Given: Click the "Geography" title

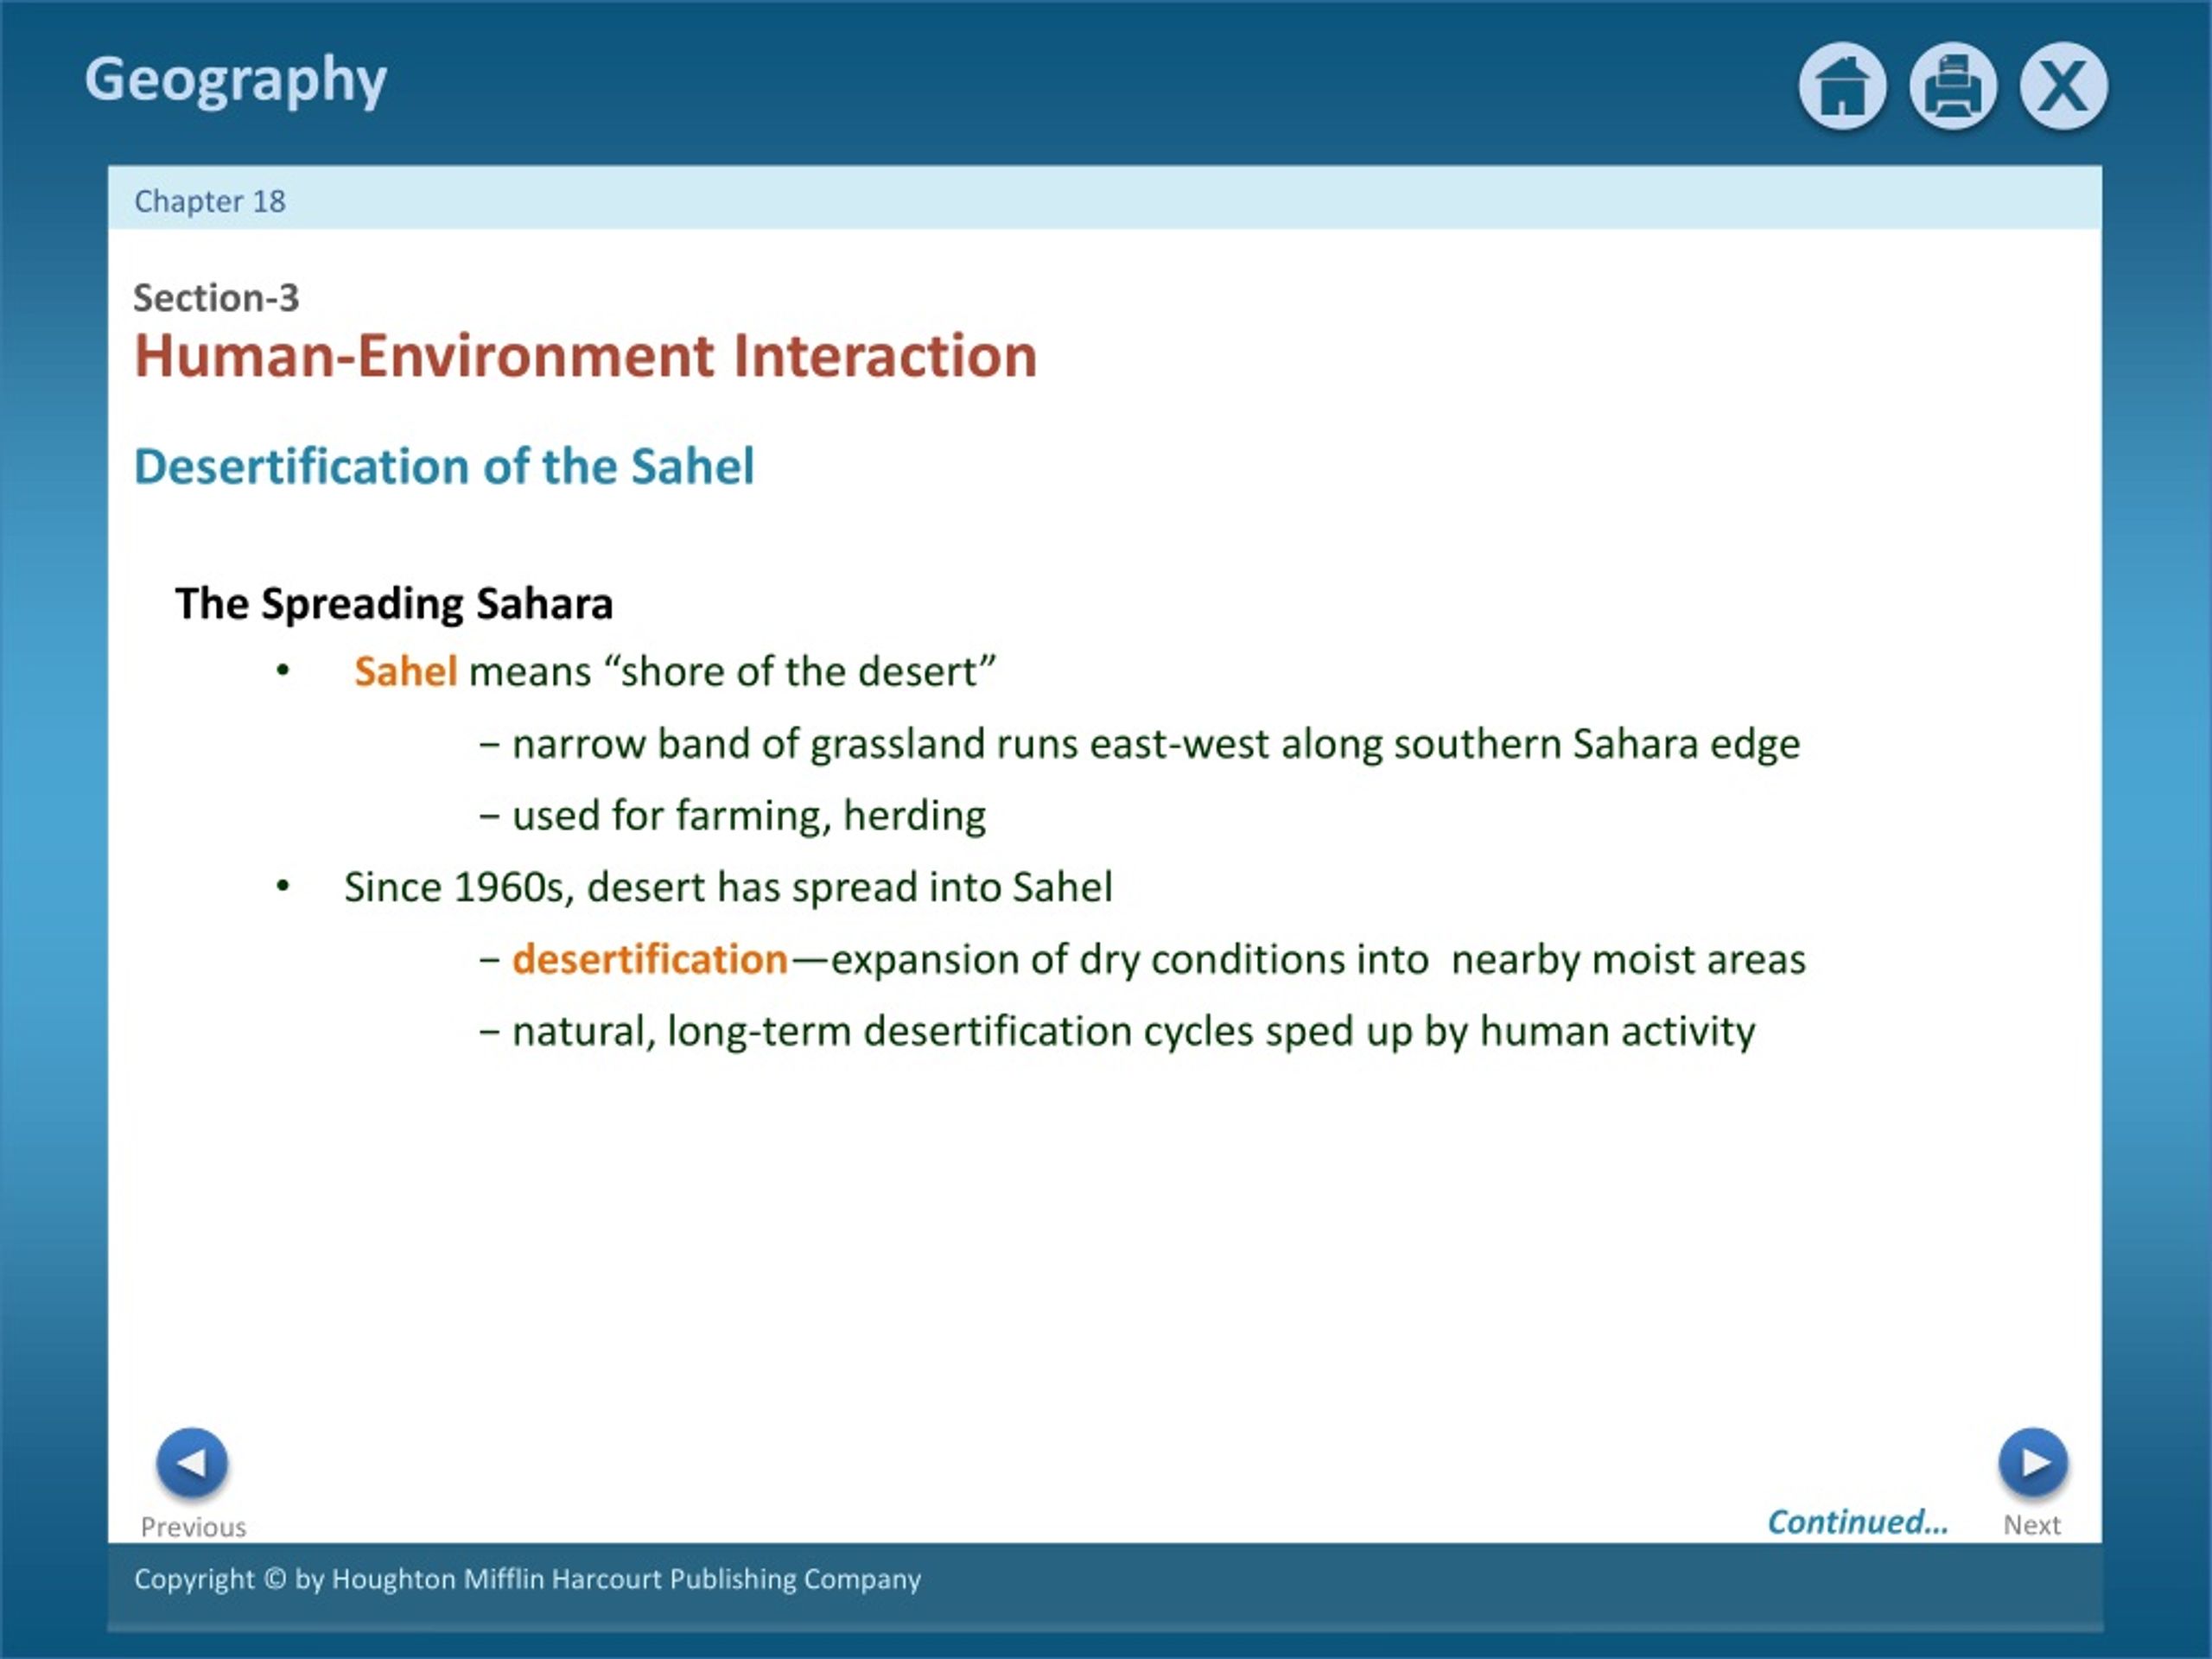Looking at the screenshot, I should pos(236,81).
